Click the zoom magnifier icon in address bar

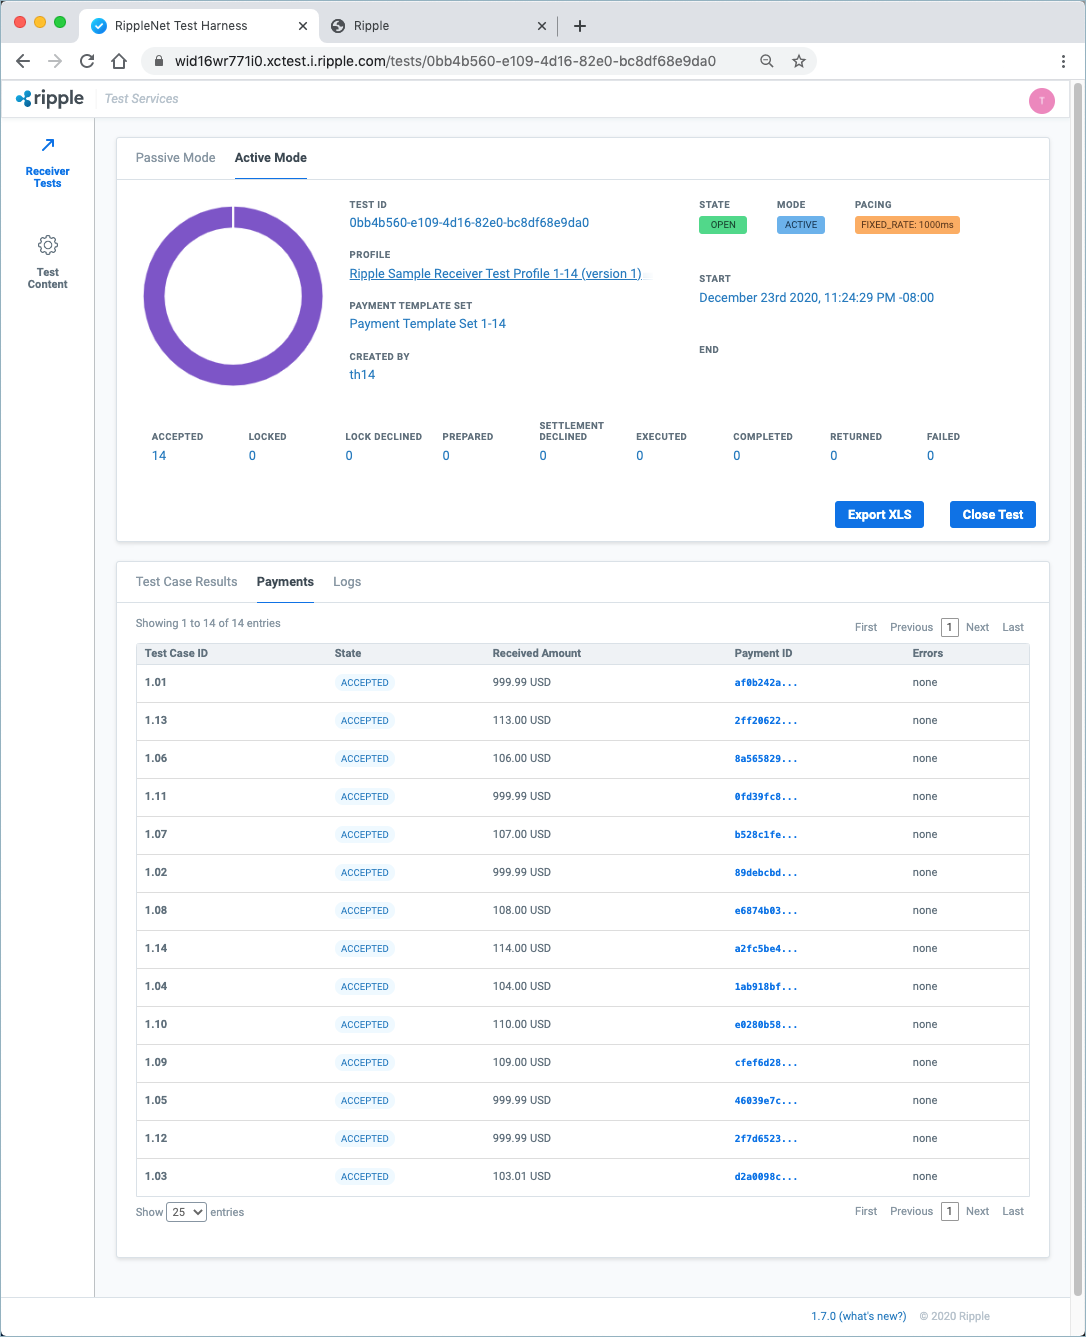(x=766, y=61)
